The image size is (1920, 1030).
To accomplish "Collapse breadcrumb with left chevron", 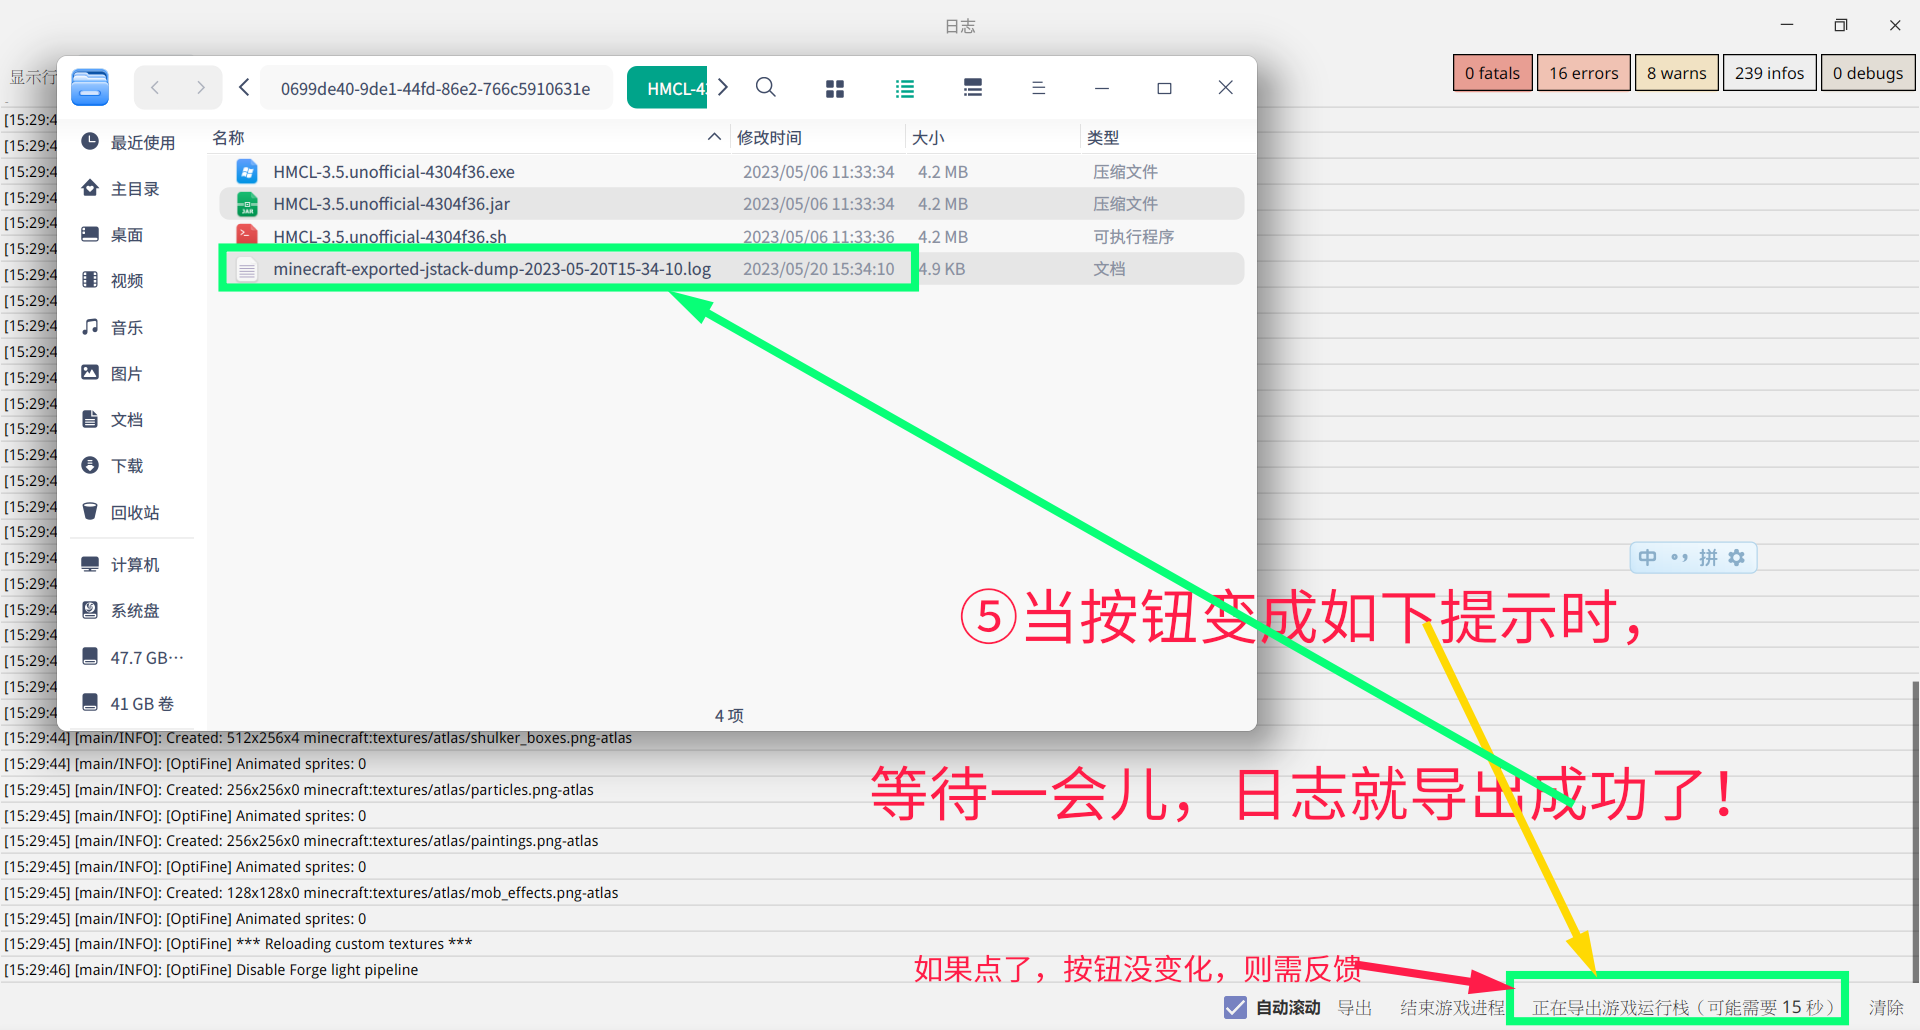I will 244,88.
